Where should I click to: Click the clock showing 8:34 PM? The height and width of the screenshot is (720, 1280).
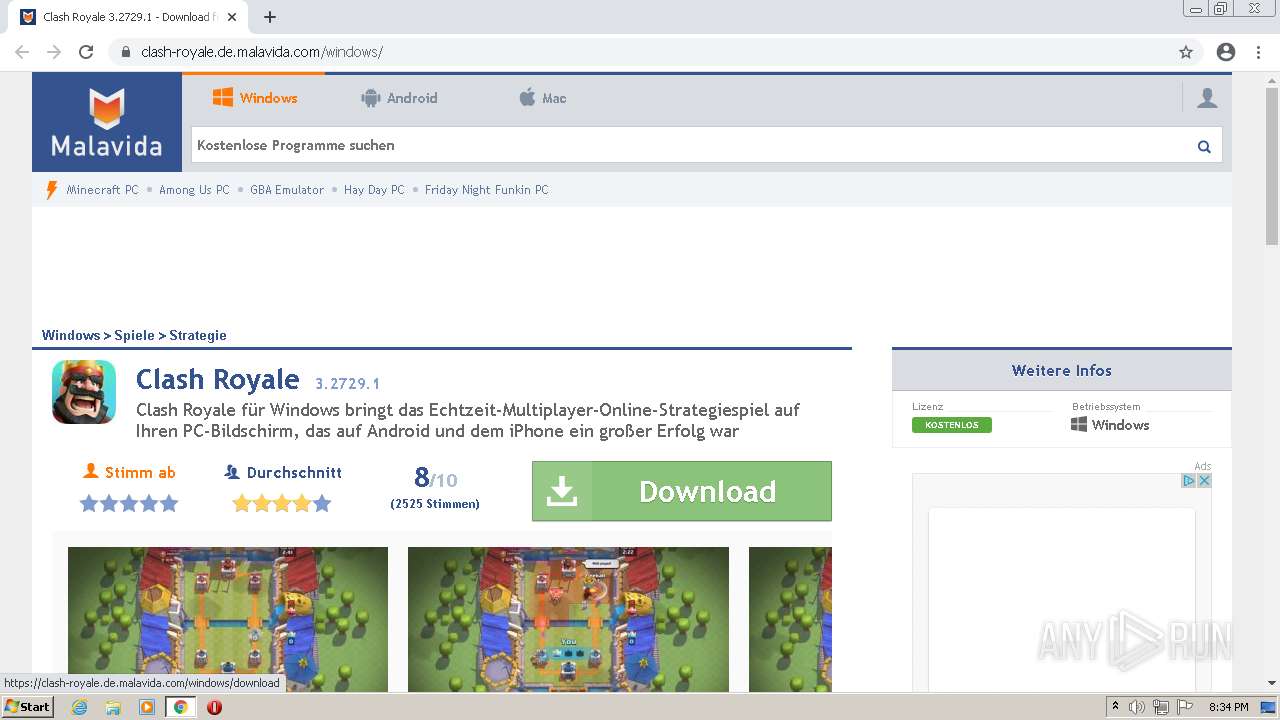click(1228, 707)
